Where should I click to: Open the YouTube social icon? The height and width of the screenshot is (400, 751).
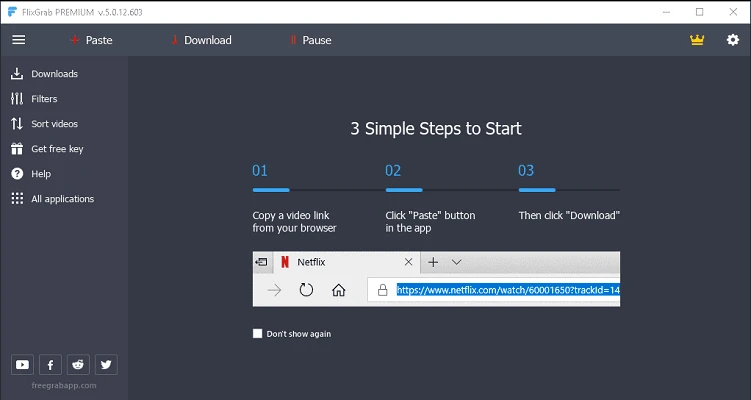(x=22, y=364)
